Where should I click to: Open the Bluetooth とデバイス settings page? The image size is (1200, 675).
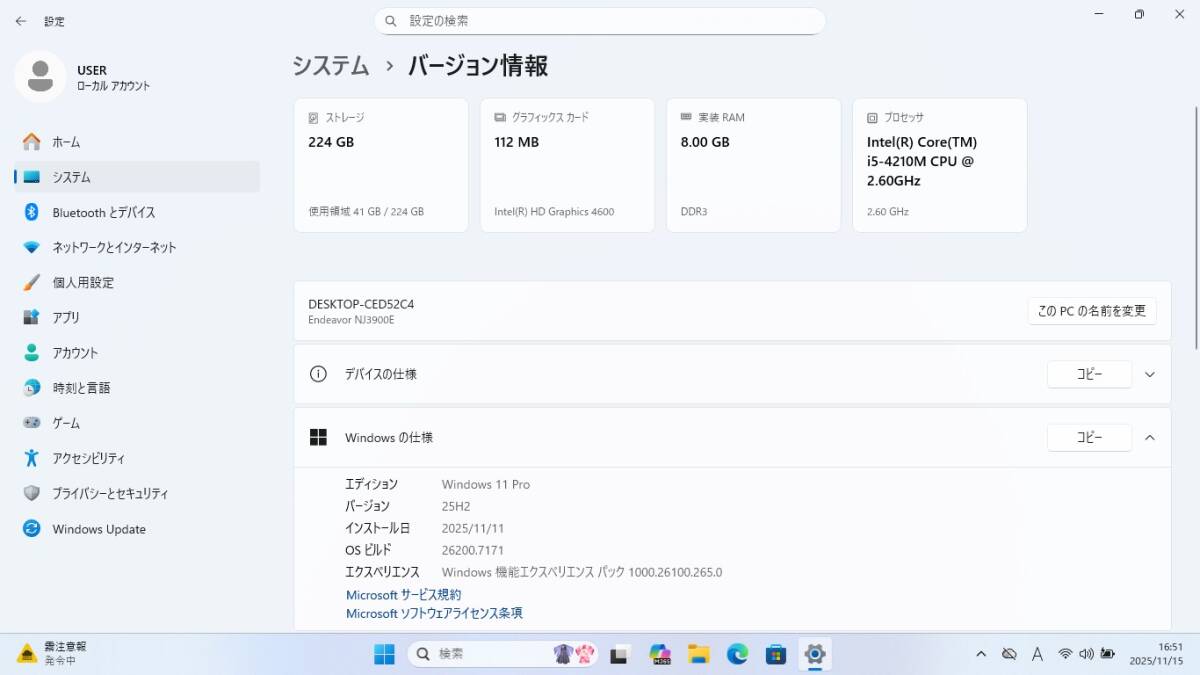point(103,212)
